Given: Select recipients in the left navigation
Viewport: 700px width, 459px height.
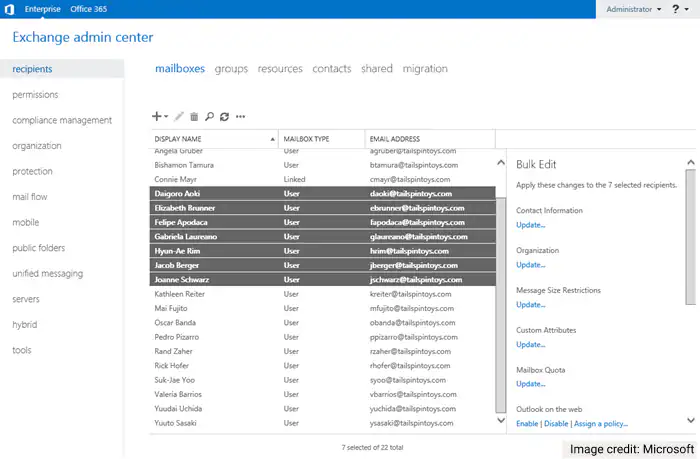Looking at the screenshot, I should (62, 69).
